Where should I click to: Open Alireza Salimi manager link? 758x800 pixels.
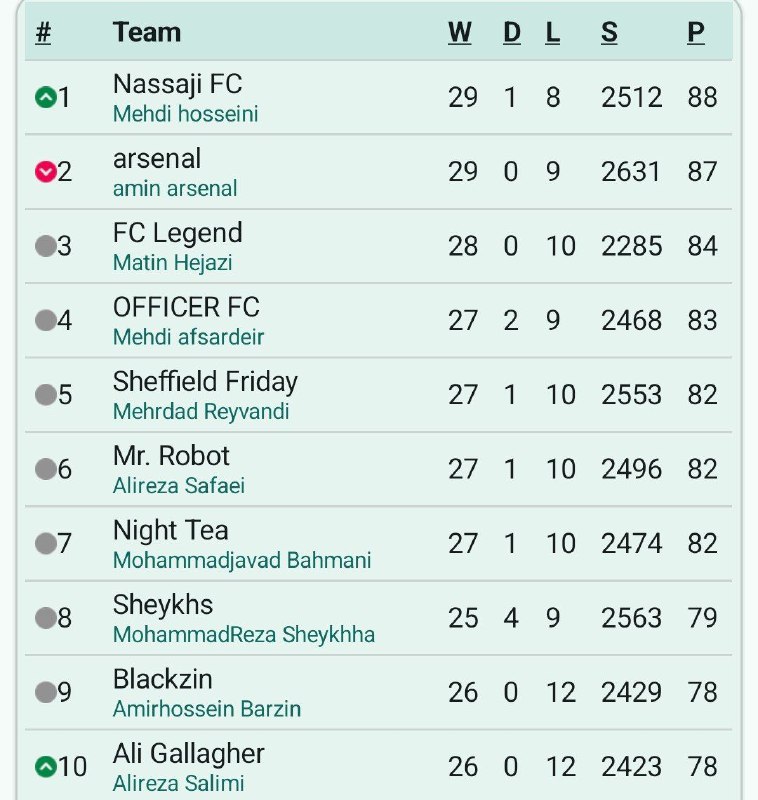tap(179, 783)
